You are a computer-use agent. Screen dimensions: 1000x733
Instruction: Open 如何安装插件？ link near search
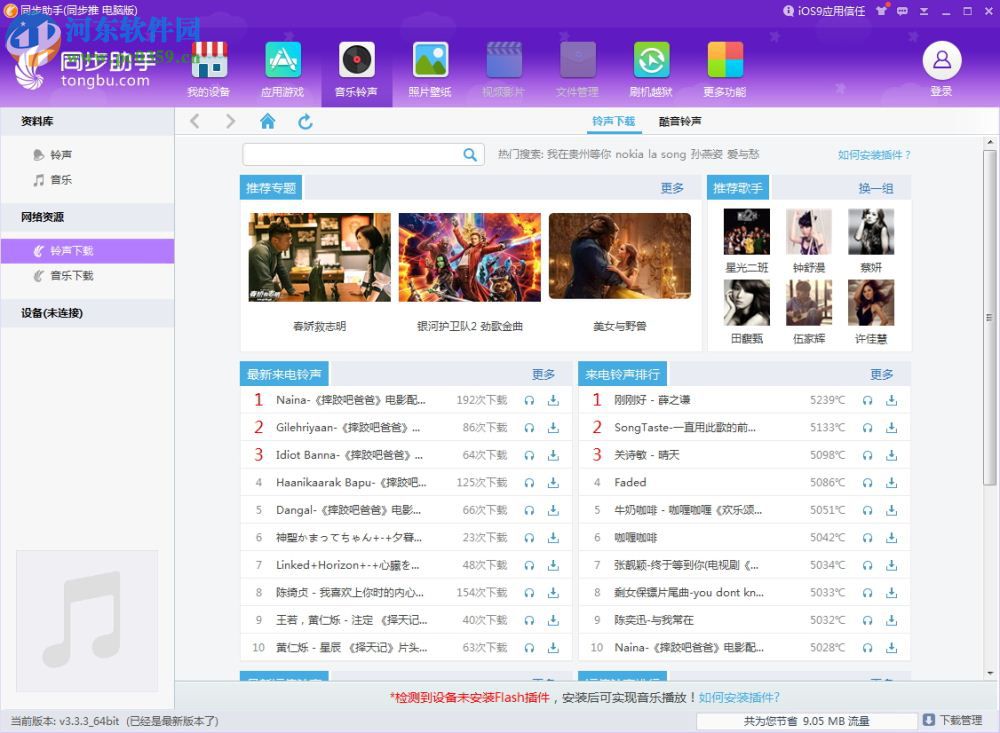click(874, 155)
